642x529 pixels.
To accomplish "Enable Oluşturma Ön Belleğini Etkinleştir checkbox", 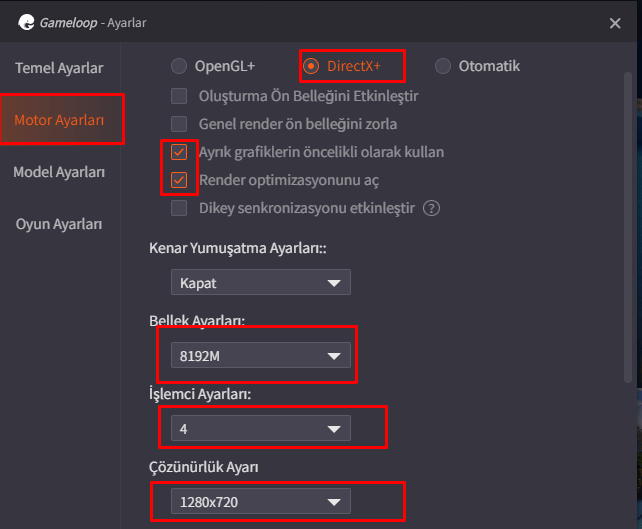I will (179, 96).
